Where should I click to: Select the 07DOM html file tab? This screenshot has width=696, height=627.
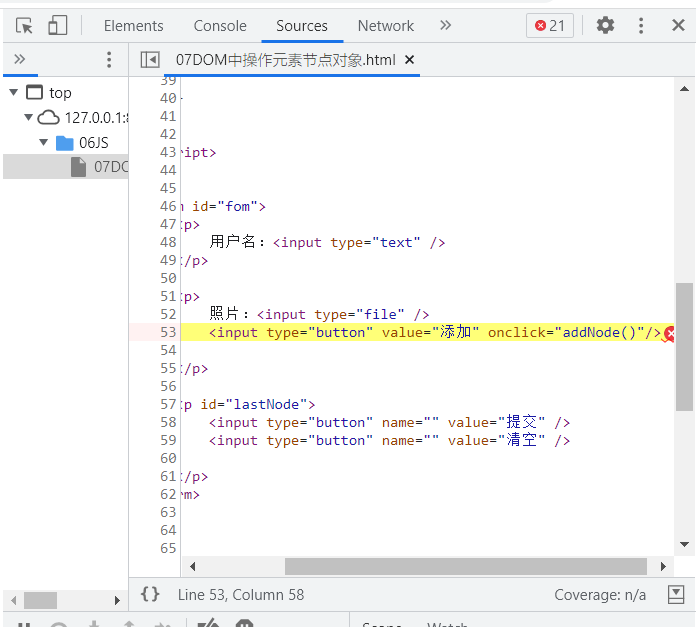pos(285,59)
